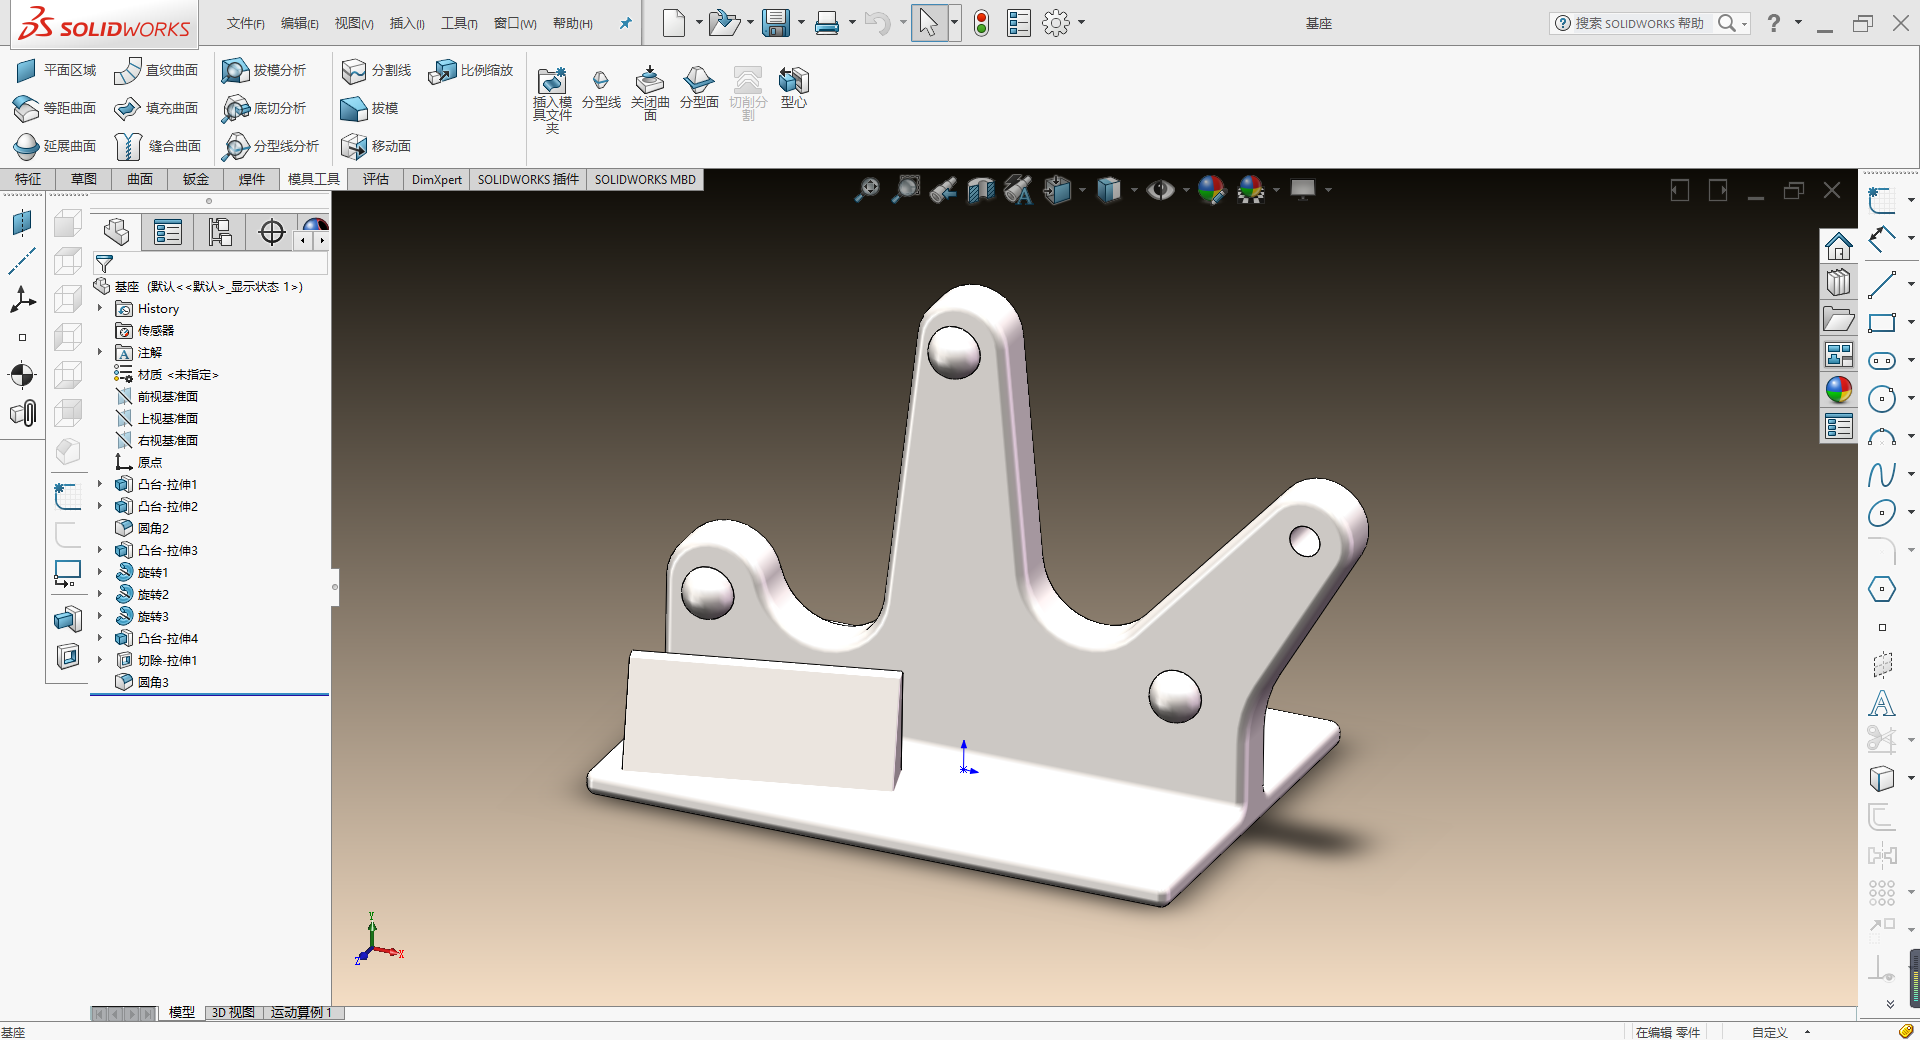Click the 关闭曲面 shut-off surfaces tool
Viewport: 1920px width, 1040px height.
click(650, 93)
